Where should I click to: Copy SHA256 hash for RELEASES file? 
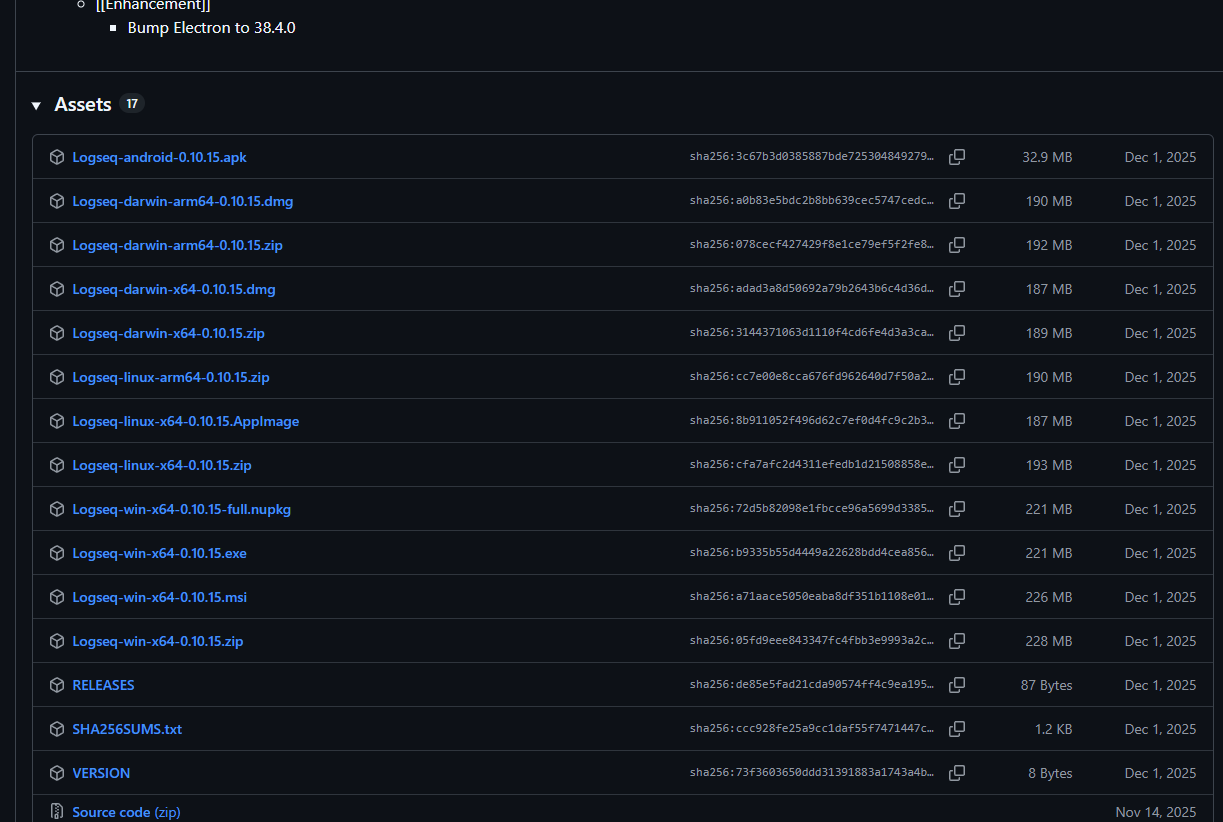(x=957, y=685)
